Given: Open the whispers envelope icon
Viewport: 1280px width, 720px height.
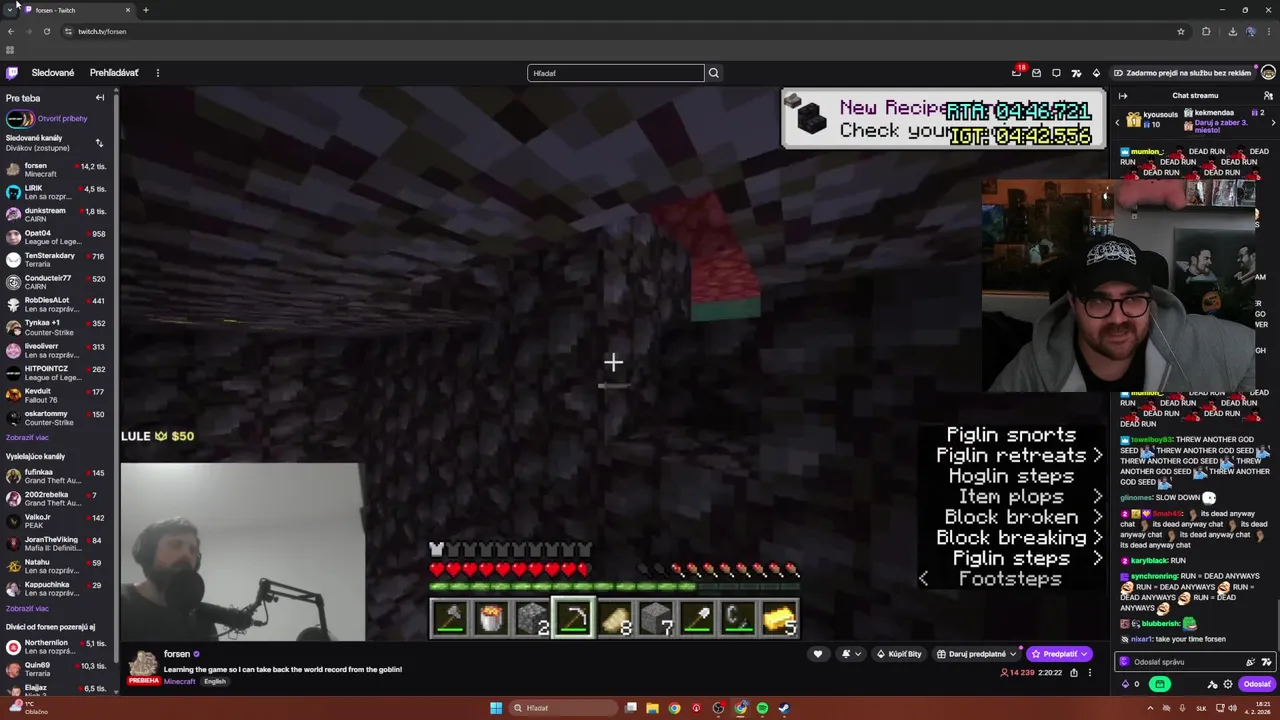Looking at the screenshot, I should point(1036,73).
